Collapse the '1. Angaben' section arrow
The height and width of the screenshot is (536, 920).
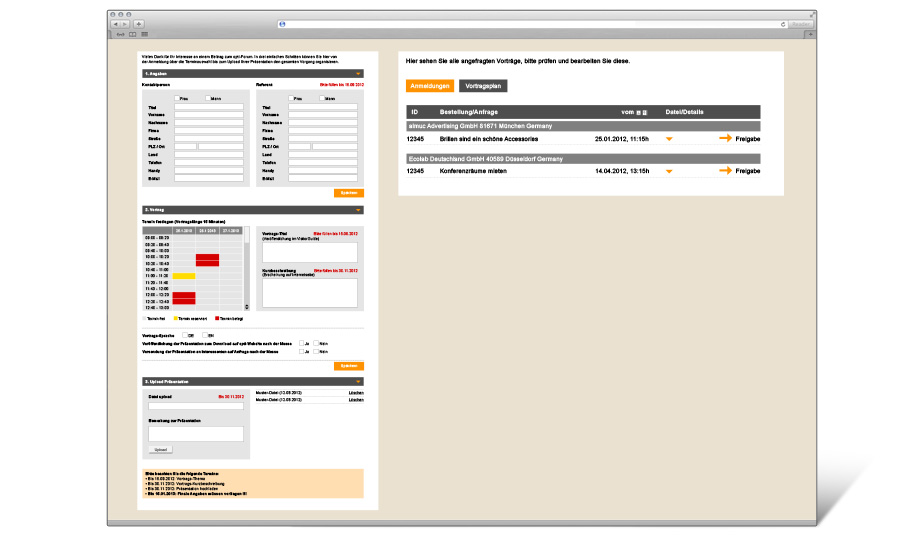358,74
